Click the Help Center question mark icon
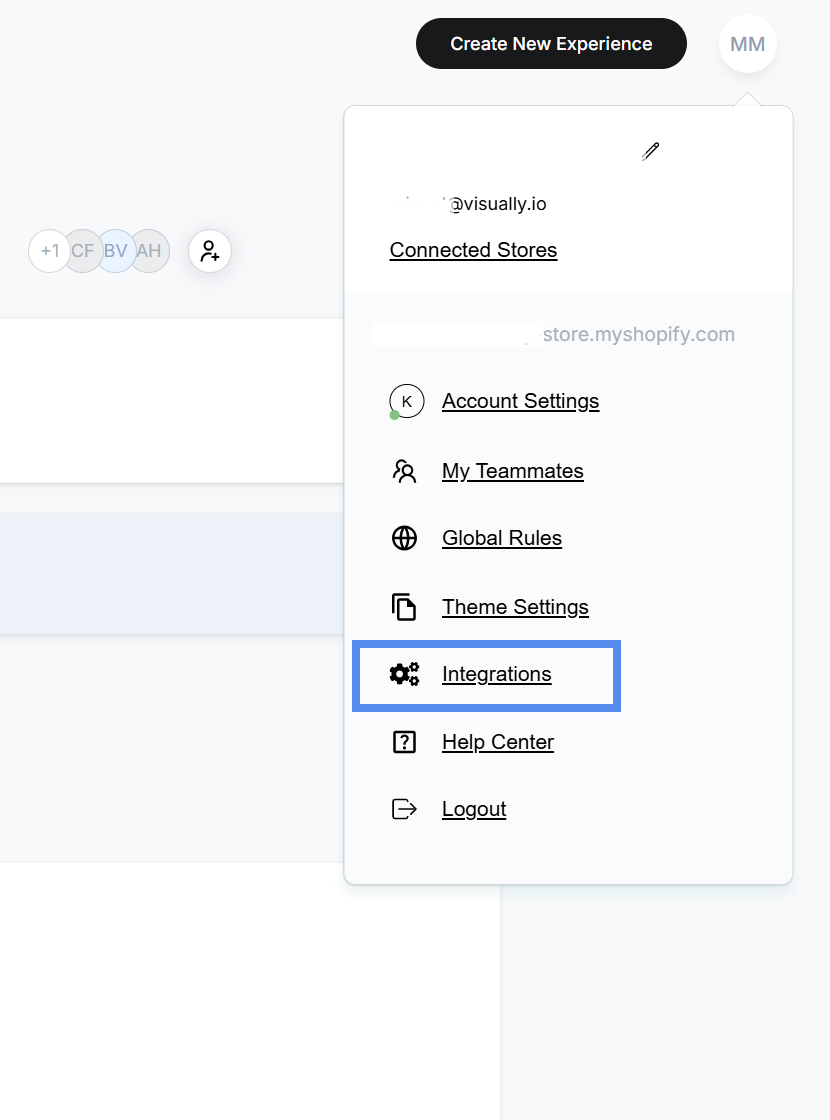830x1120 pixels. click(404, 741)
